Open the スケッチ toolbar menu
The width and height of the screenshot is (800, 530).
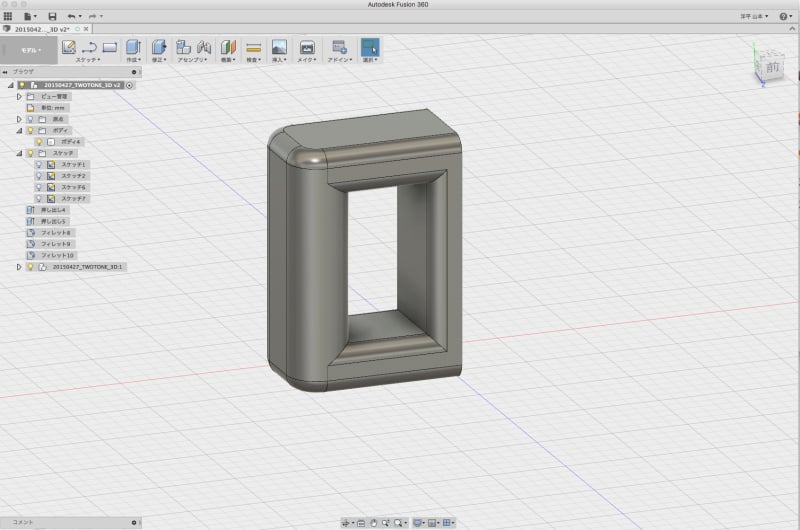click(x=88, y=60)
